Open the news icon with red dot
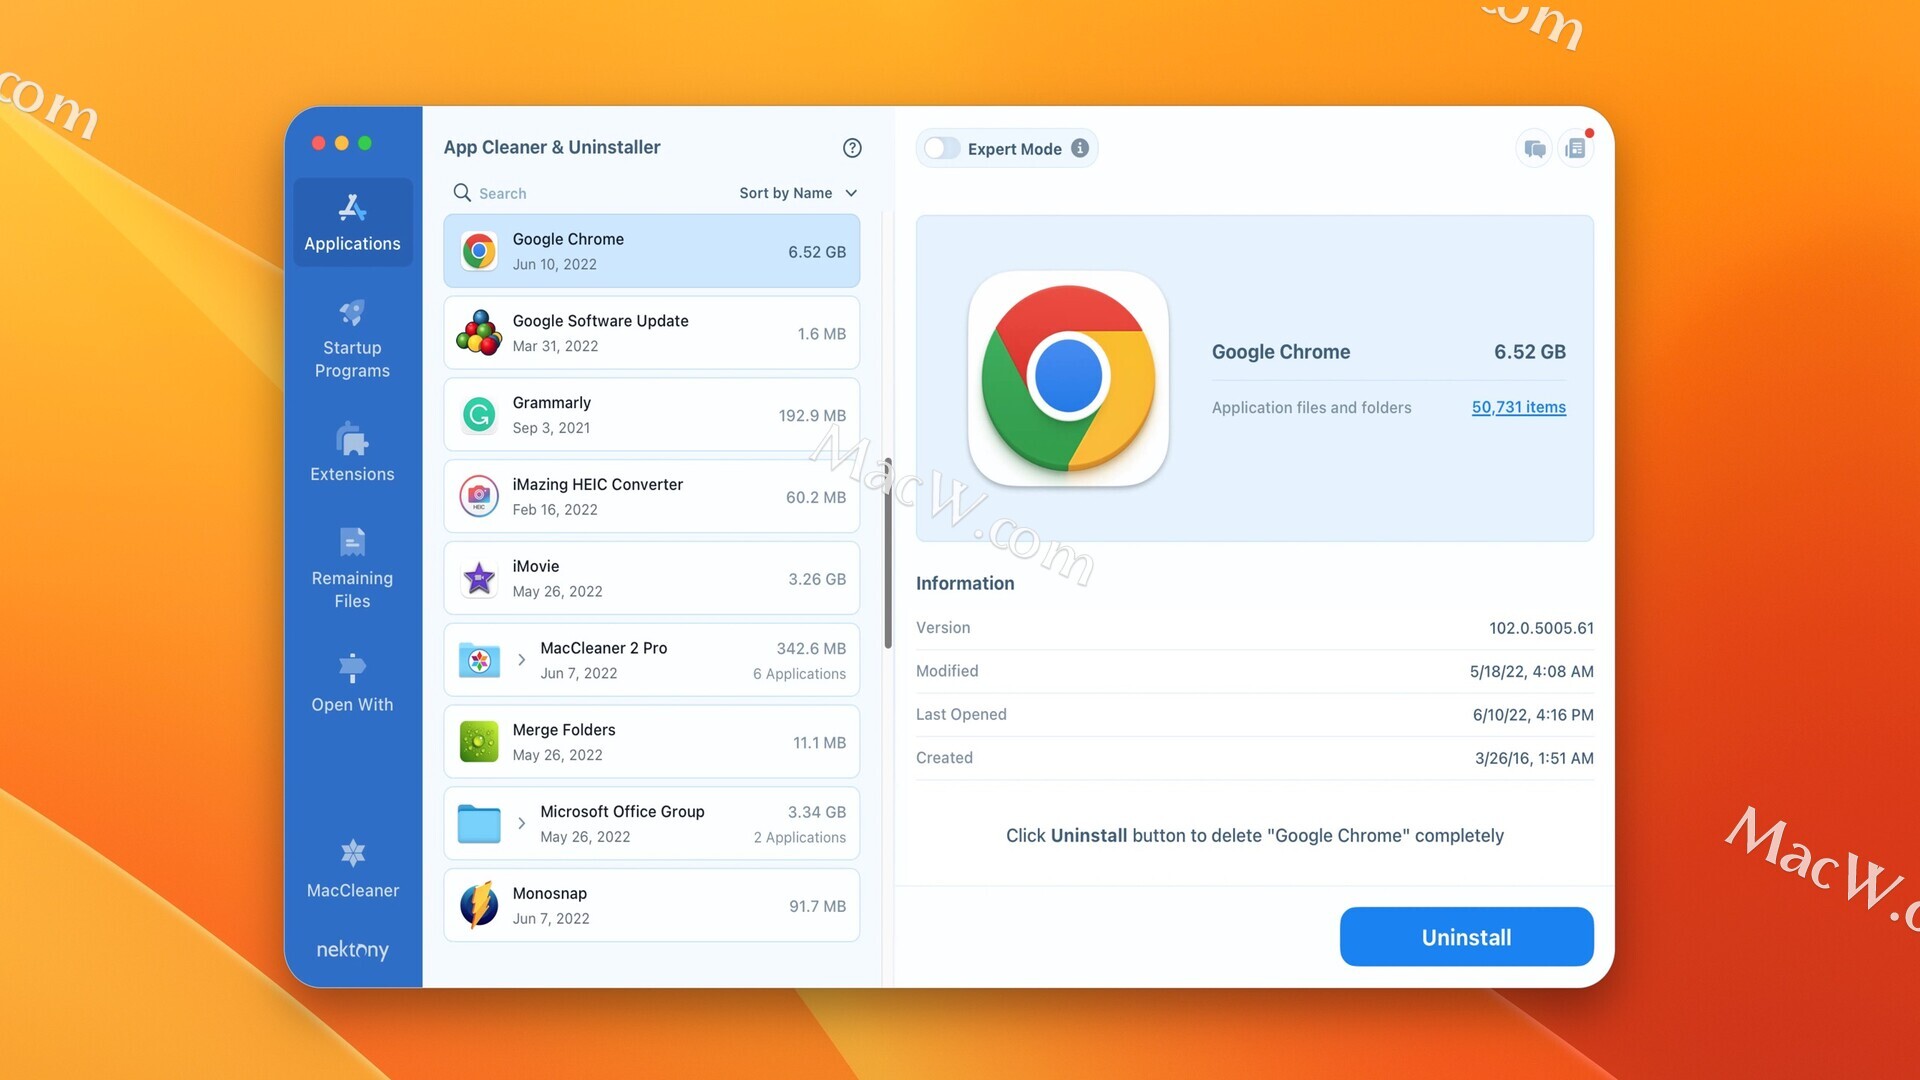 point(1576,149)
